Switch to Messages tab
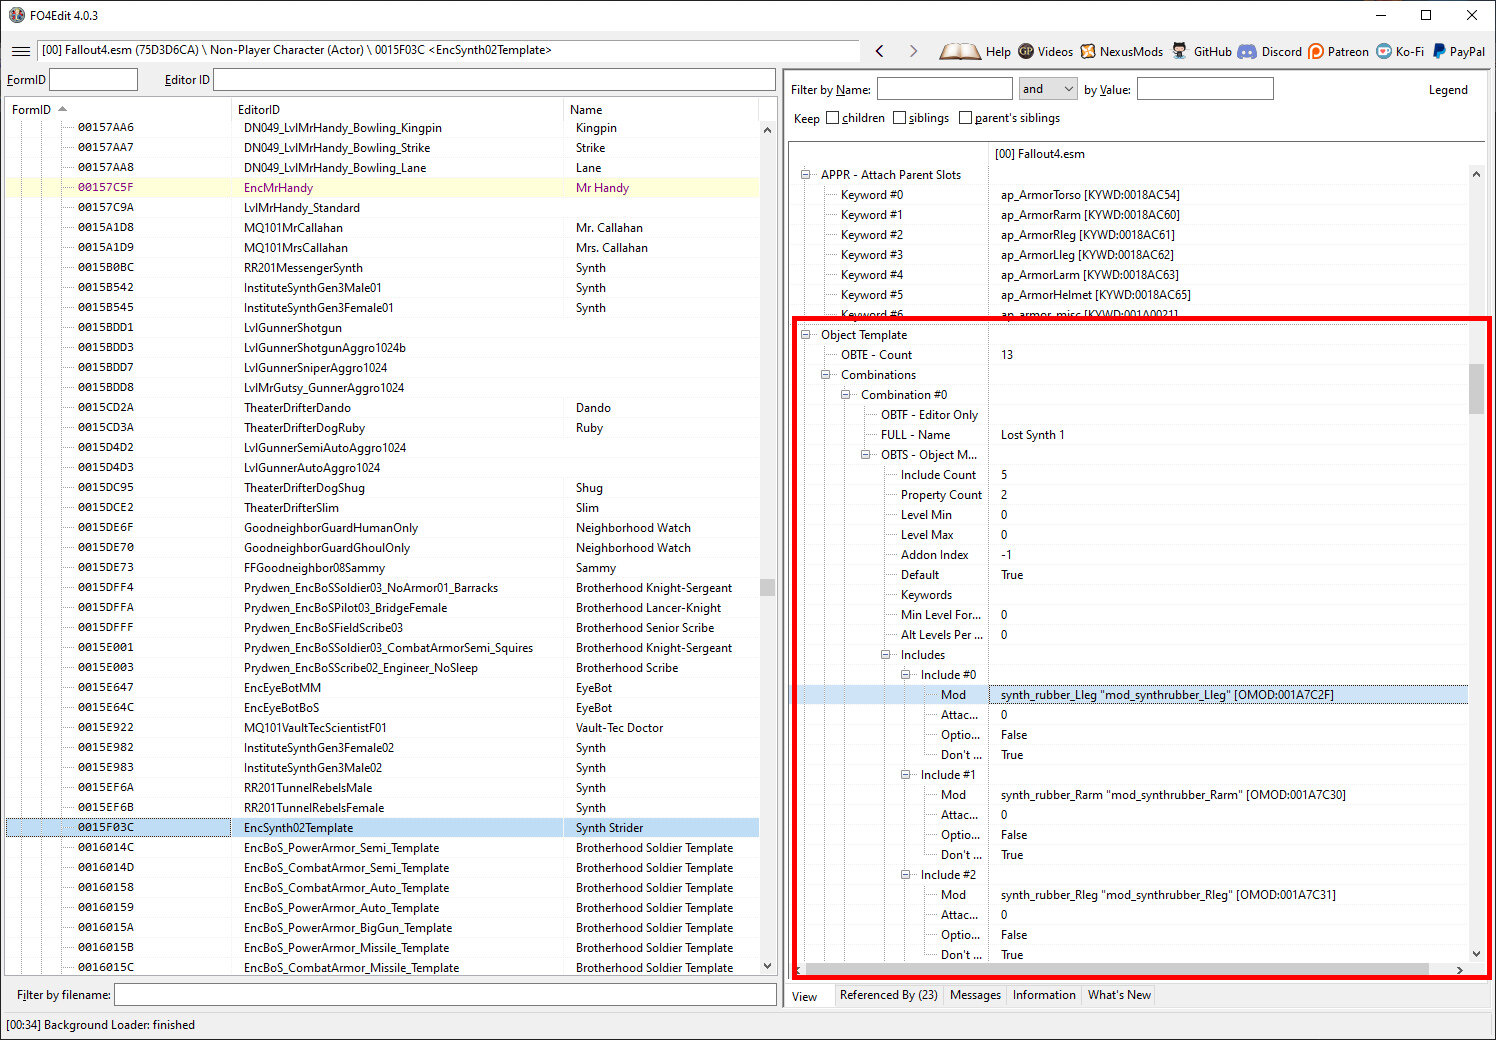This screenshot has width=1496, height=1040. pyautogui.click(x=975, y=995)
